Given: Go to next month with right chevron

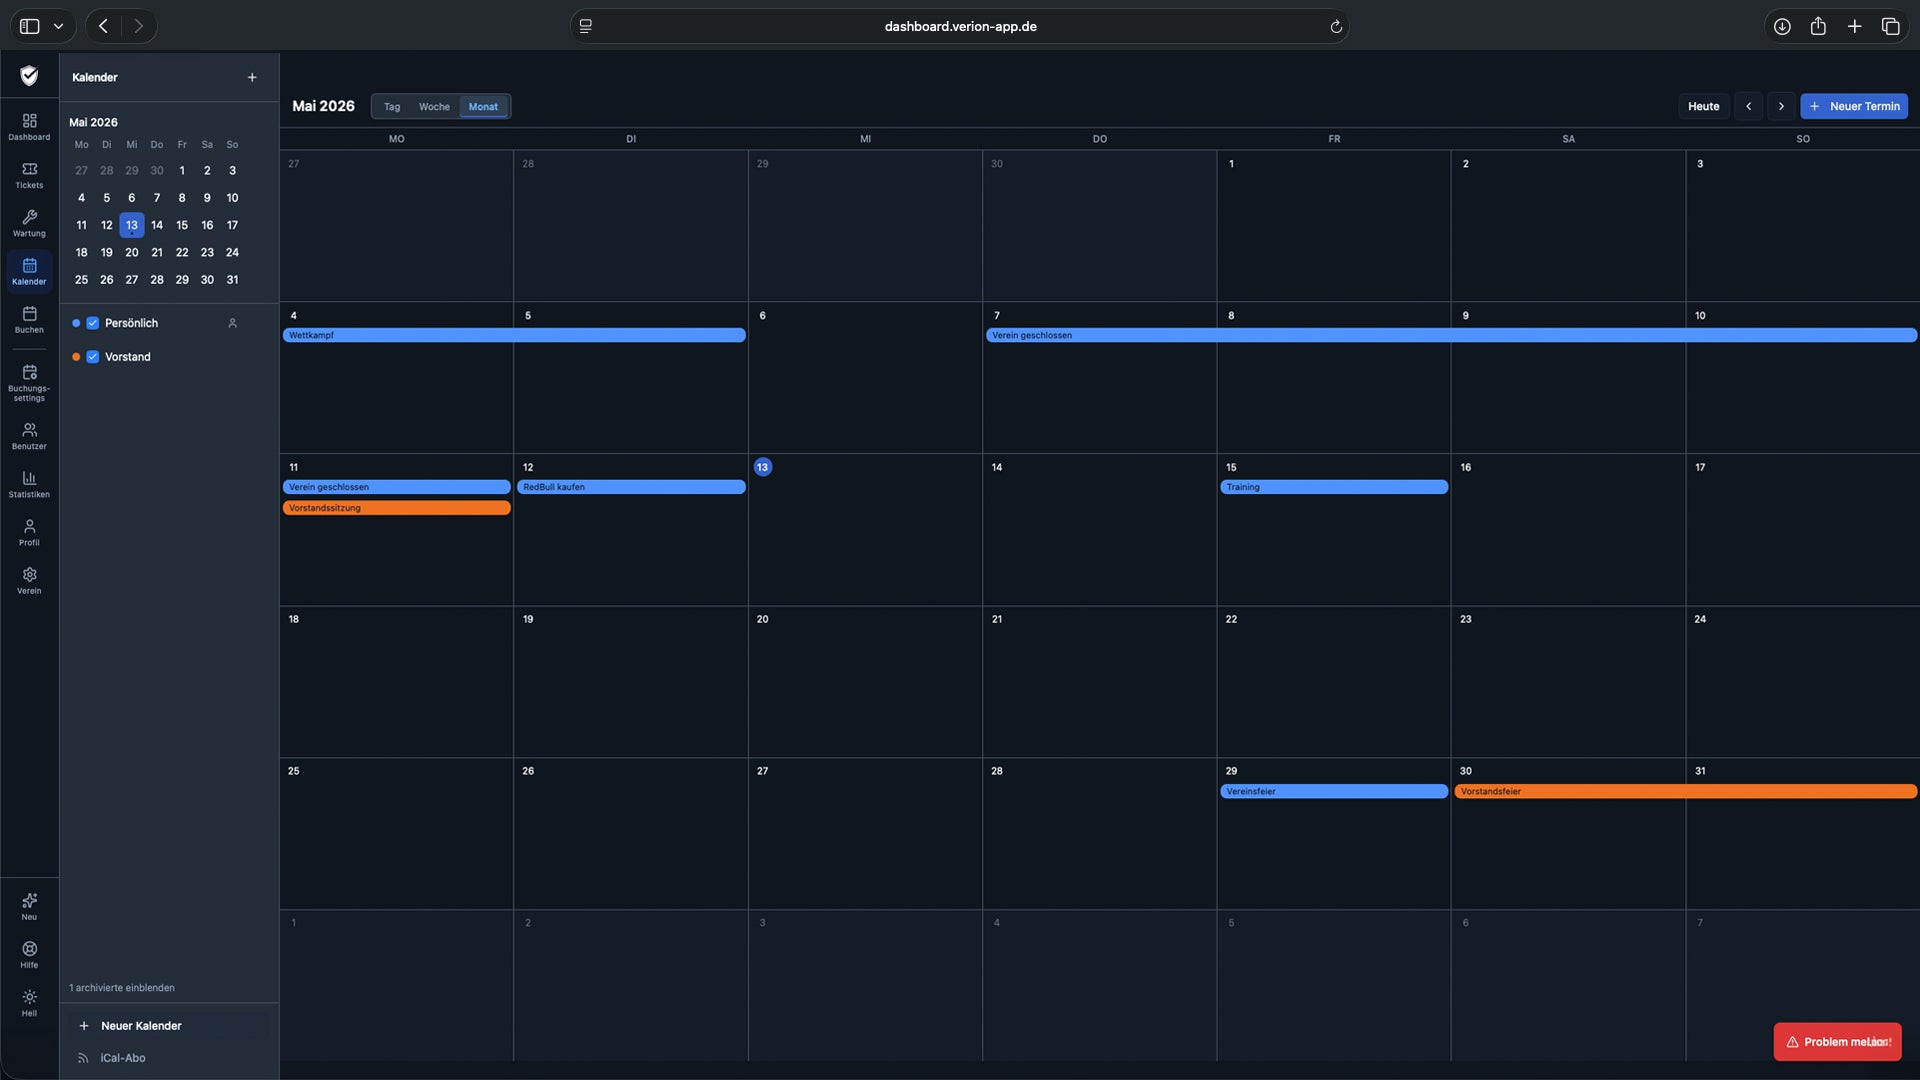Looking at the screenshot, I should click(1781, 106).
